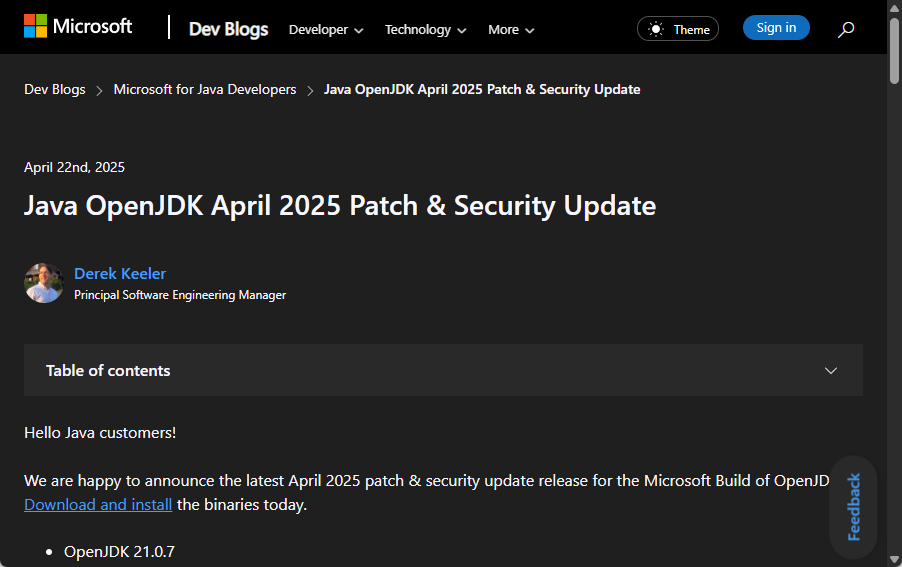Click the scrollbar down arrow

coord(895,559)
